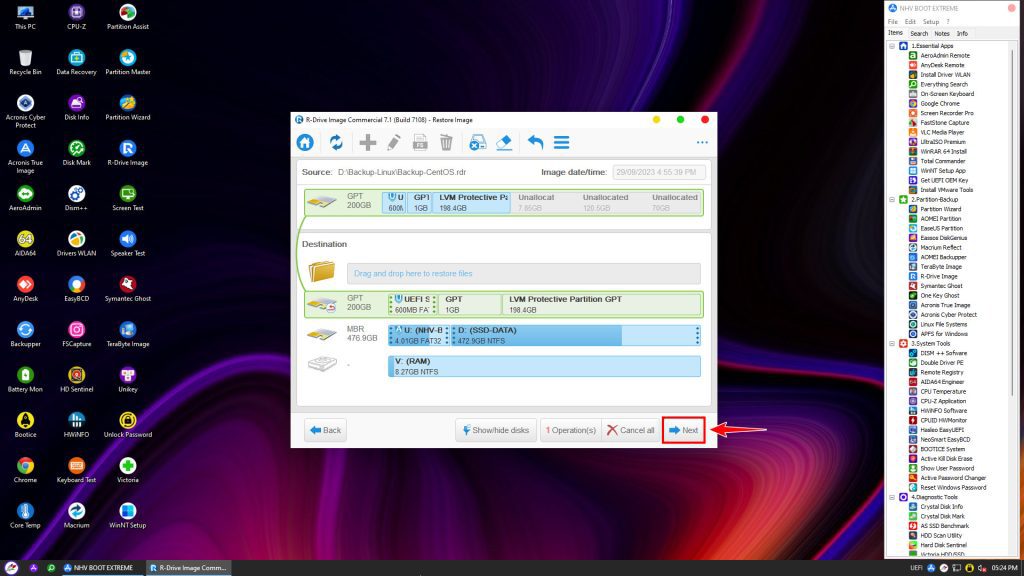Viewport: 1024px width, 576px height.
Task: Select Macrium Reflect in tree list
Action: (940, 248)
